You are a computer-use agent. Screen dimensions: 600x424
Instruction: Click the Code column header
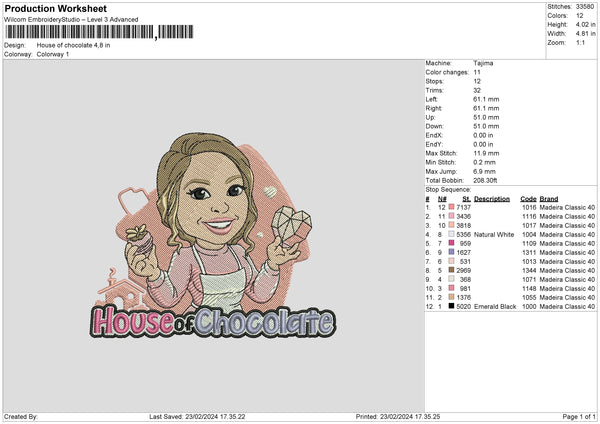[529, 198]
